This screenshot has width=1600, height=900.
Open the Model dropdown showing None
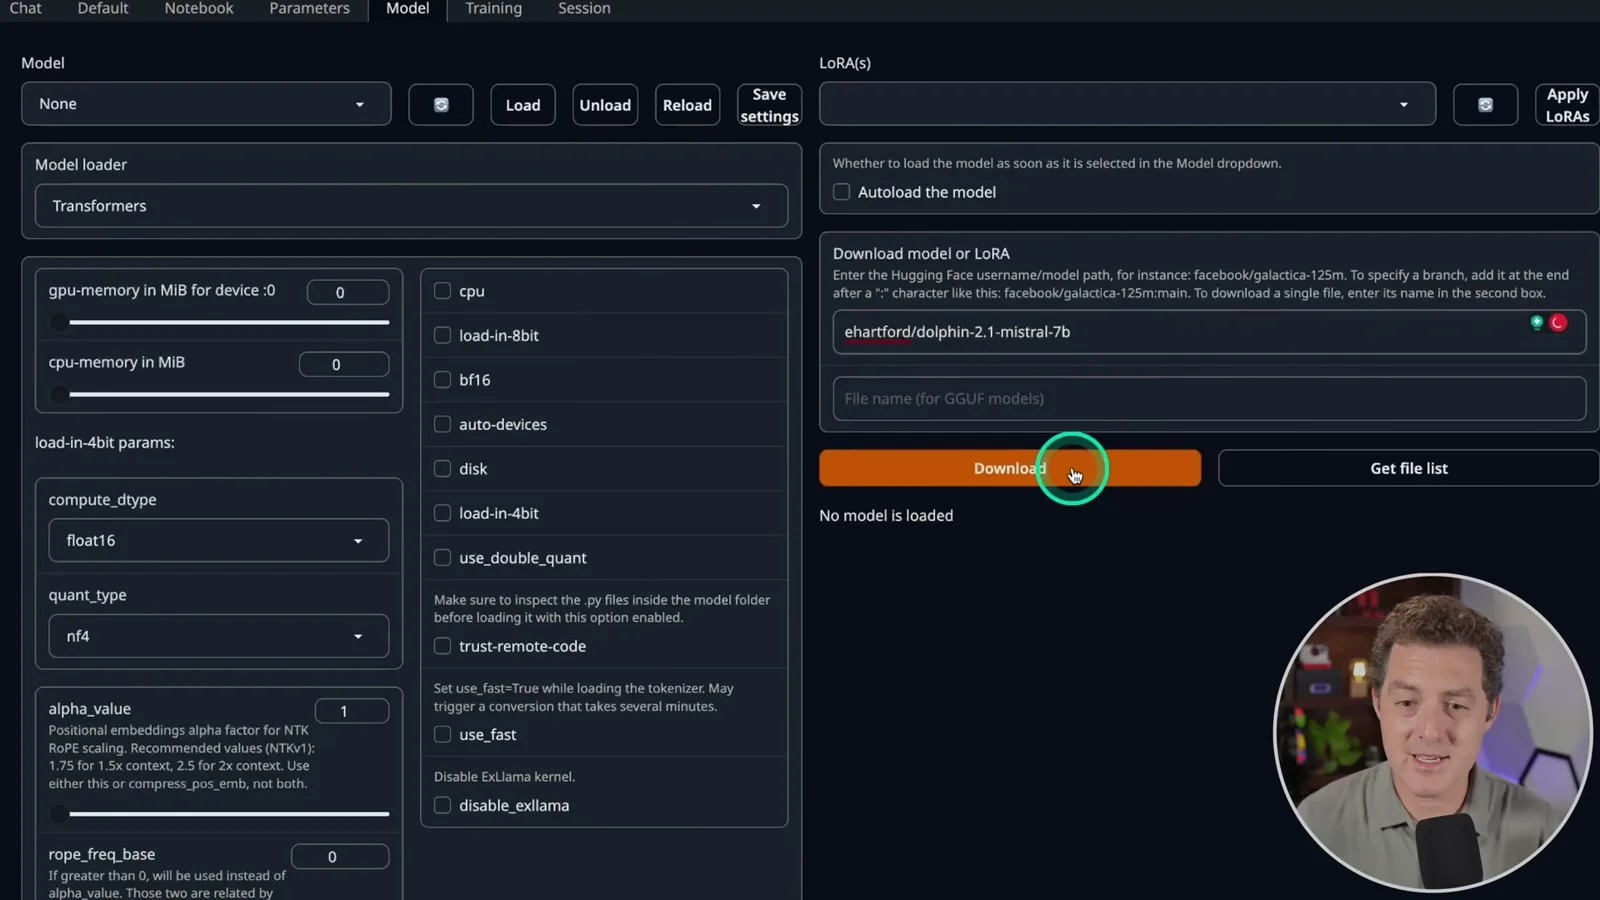206,104
